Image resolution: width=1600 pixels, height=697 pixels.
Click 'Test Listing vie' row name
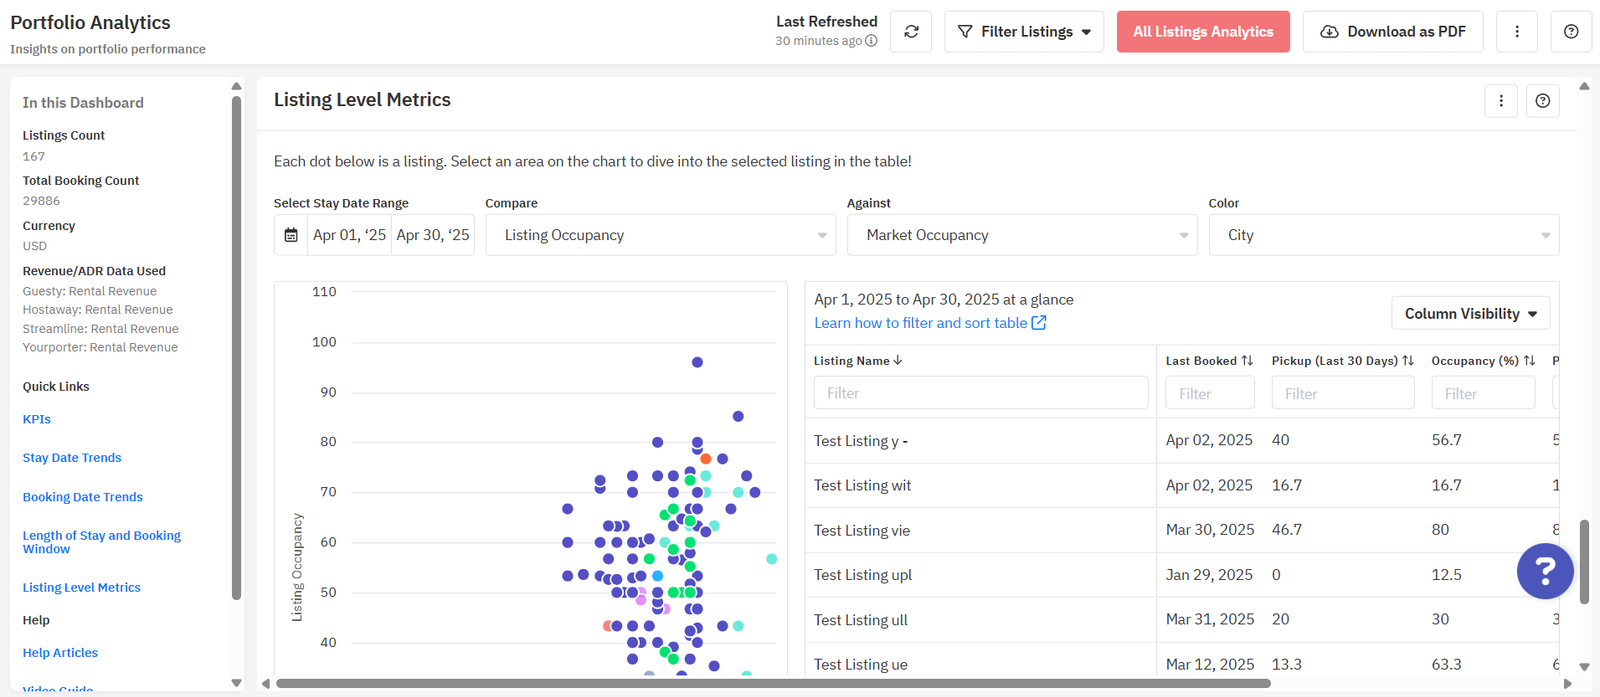(862, 530)
